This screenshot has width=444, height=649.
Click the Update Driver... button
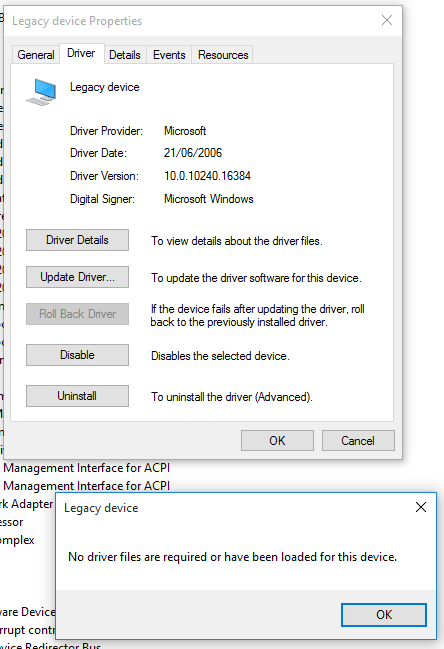(77, 277)
